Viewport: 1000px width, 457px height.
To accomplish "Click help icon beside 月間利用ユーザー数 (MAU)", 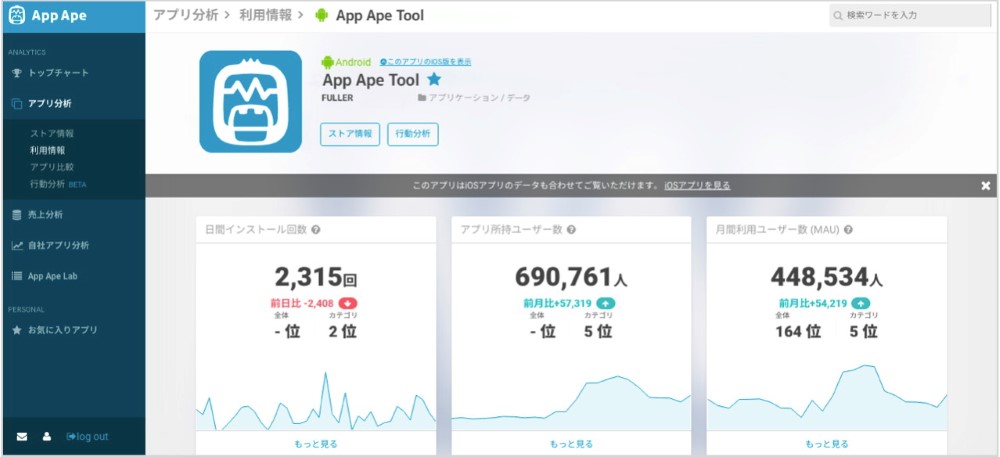I will click(848, 229).
